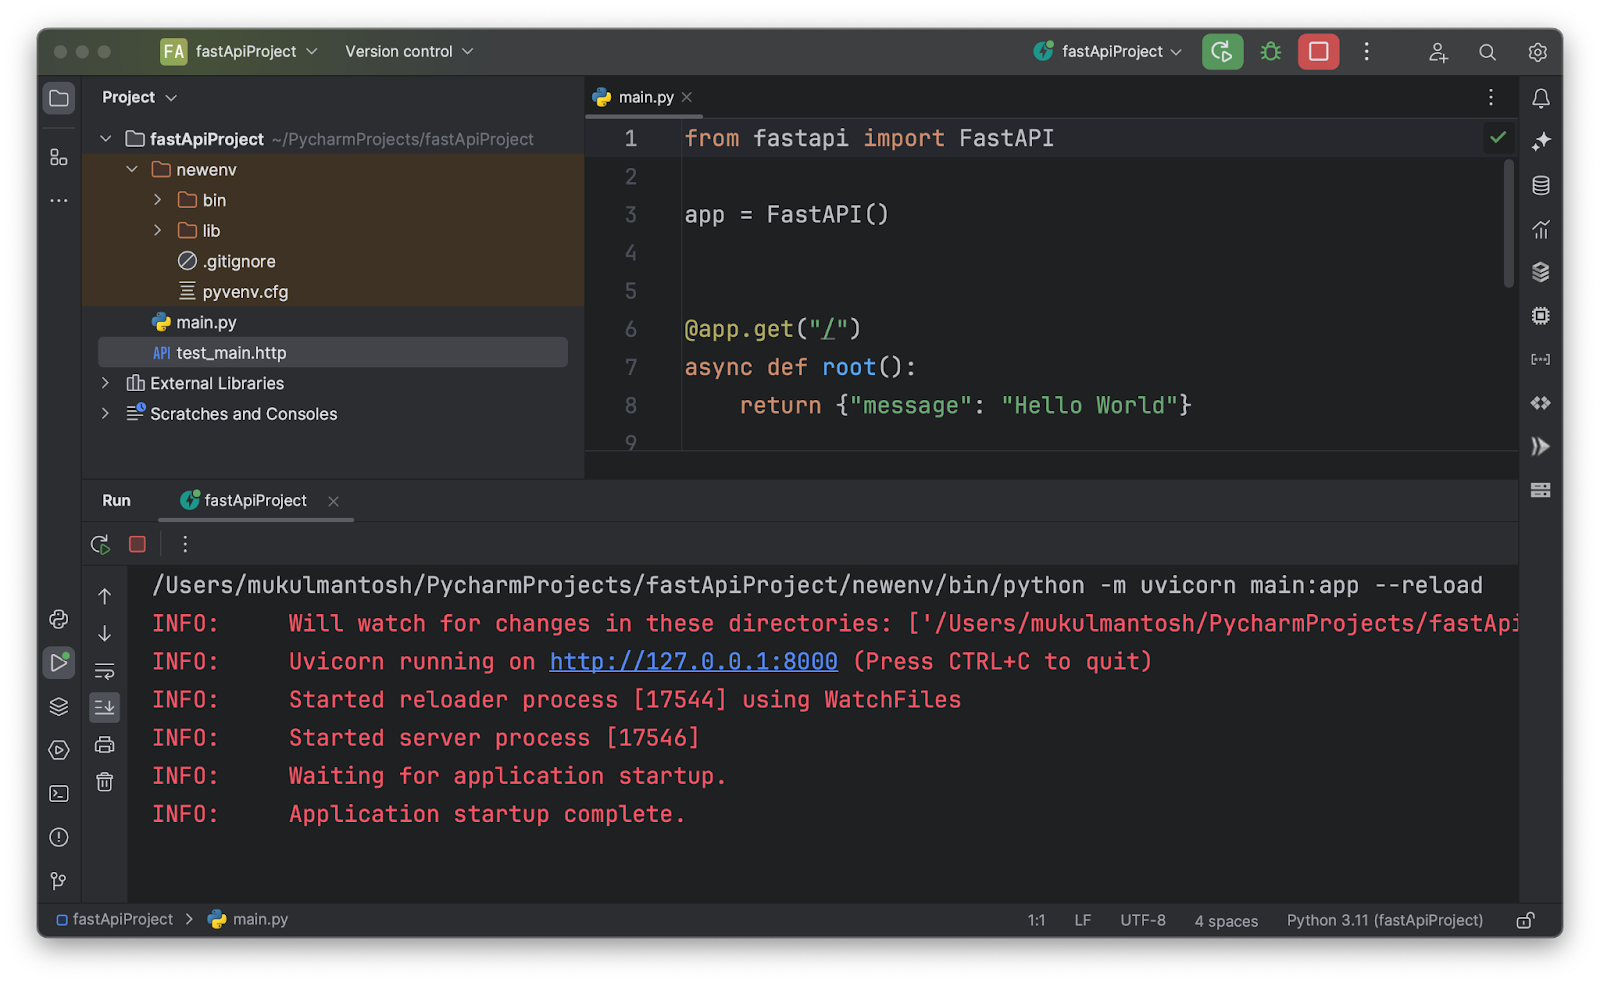Screen dimensions: 1600x983
Task: Select pyvenv.cfg file in tree
Action: 245,292
